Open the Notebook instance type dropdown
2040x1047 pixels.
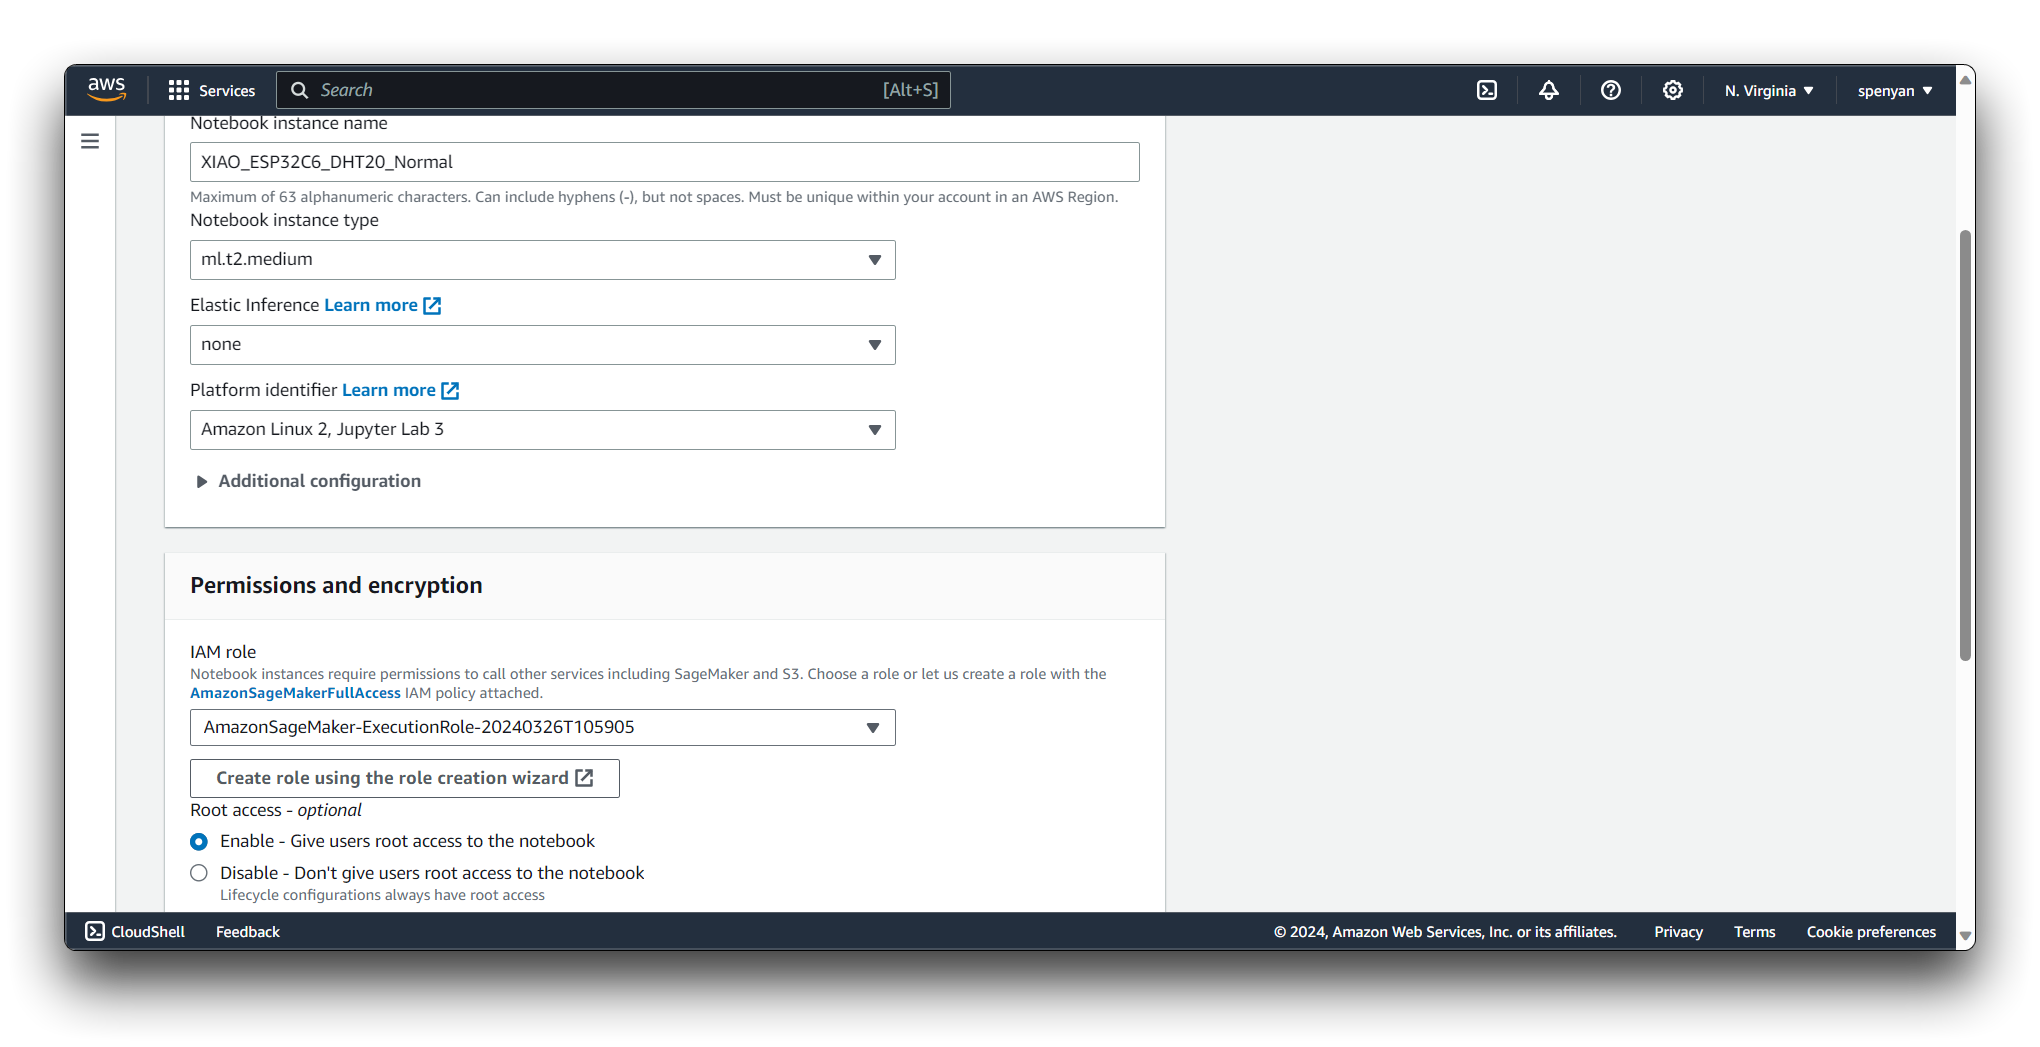542,260
